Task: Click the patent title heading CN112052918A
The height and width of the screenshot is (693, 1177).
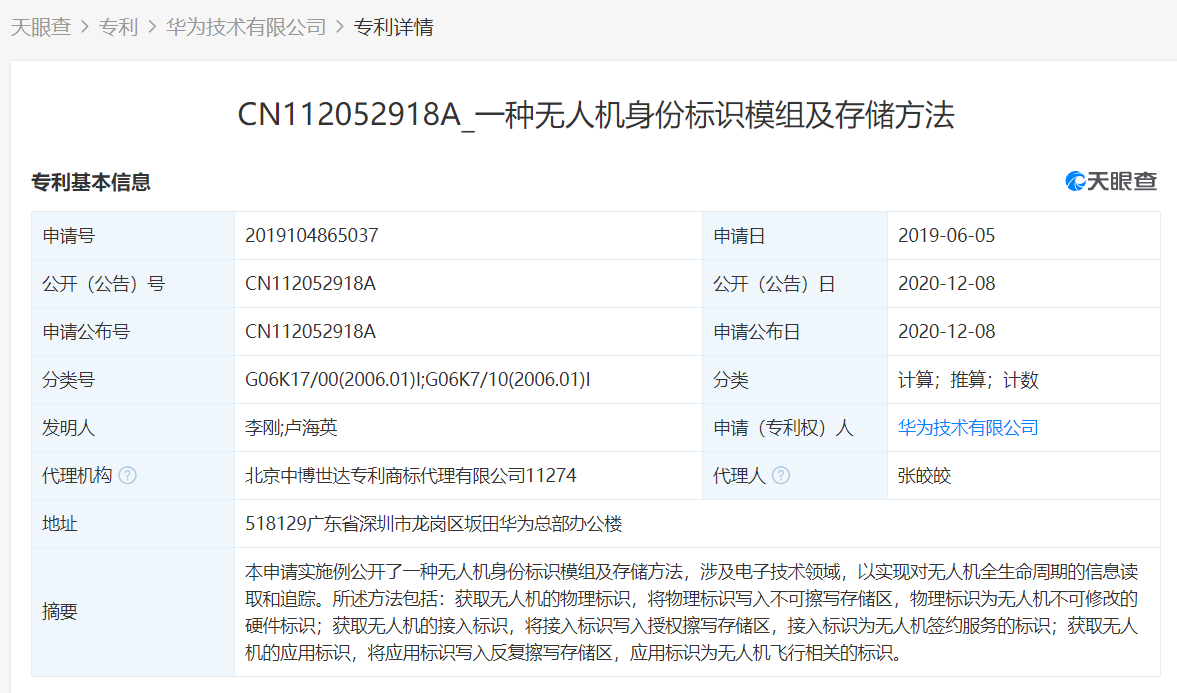Action: [x=595, y=115]
